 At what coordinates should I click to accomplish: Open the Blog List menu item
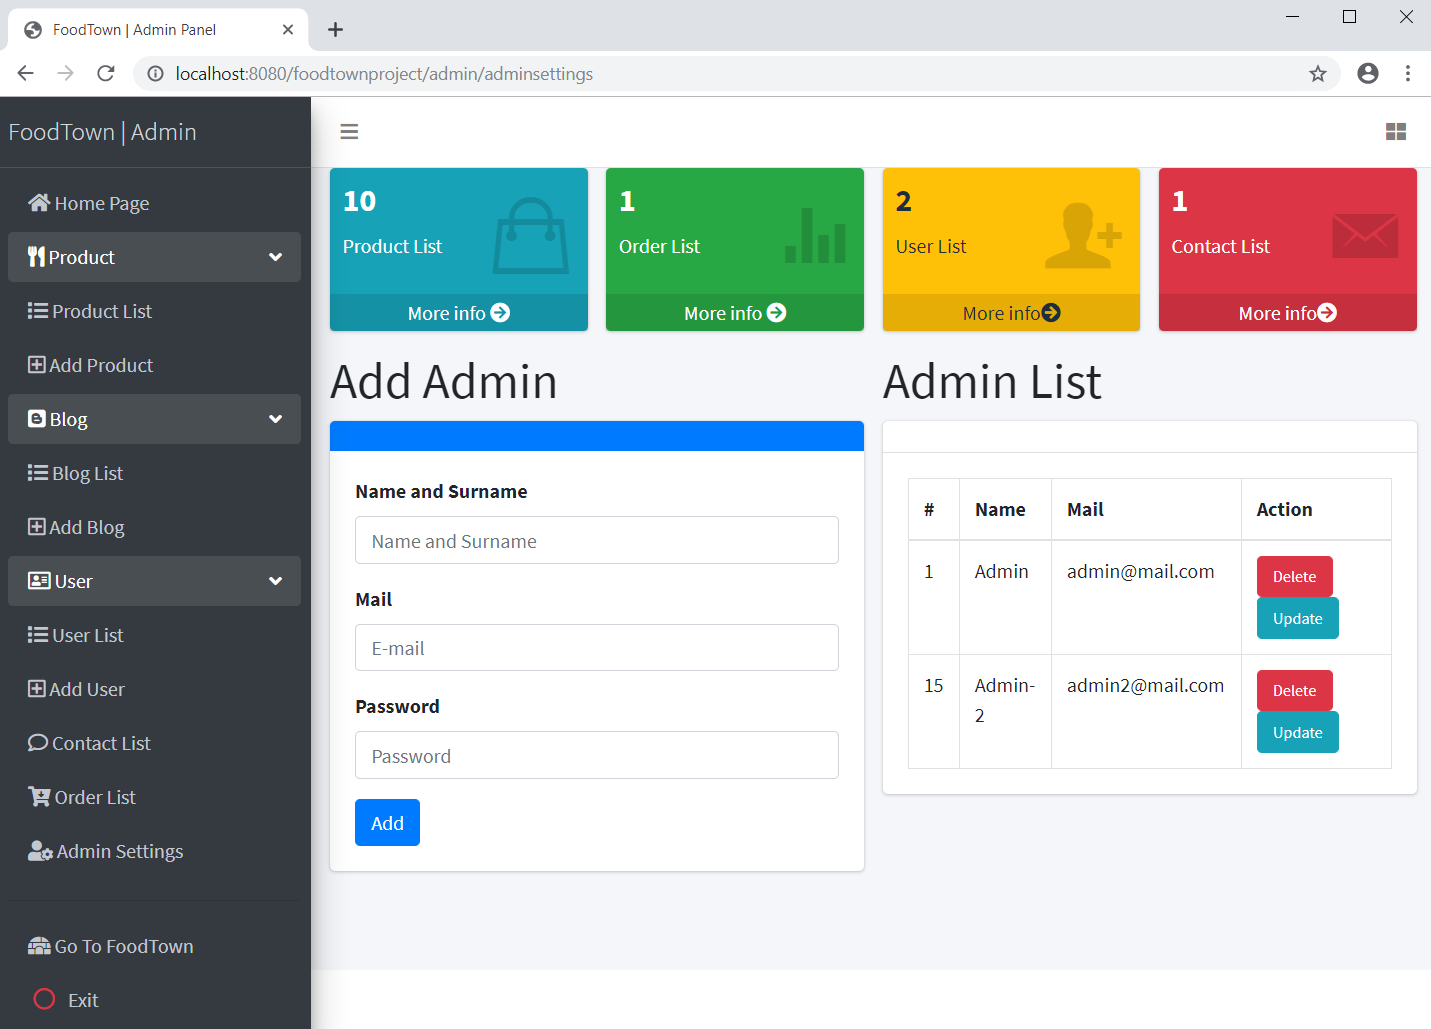pos(86,473)
